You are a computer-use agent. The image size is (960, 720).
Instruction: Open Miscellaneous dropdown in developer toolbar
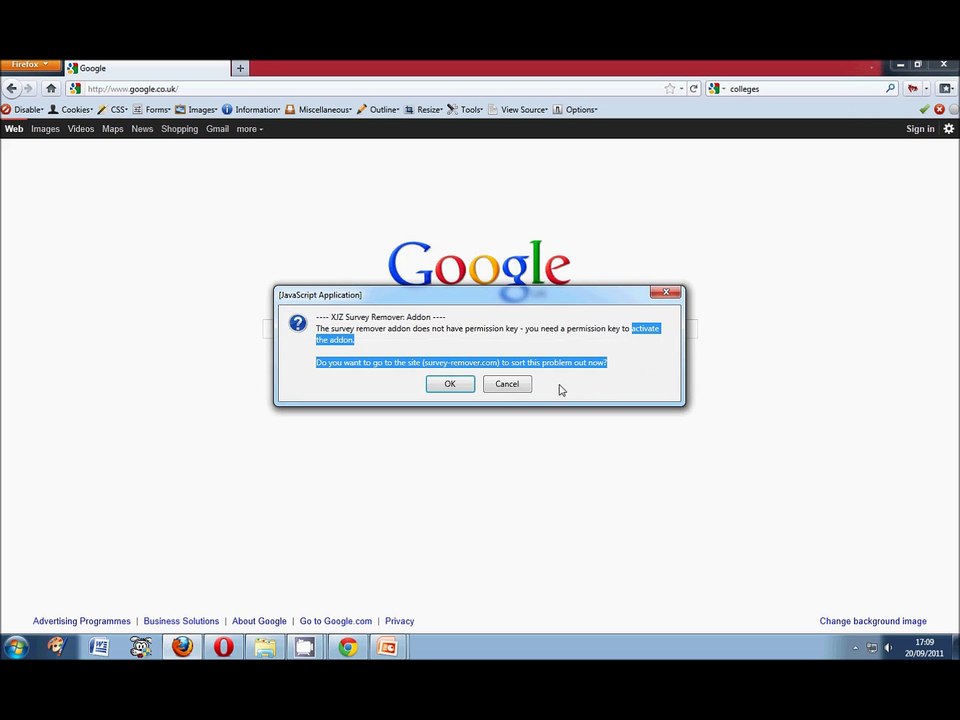coord(318,110)
